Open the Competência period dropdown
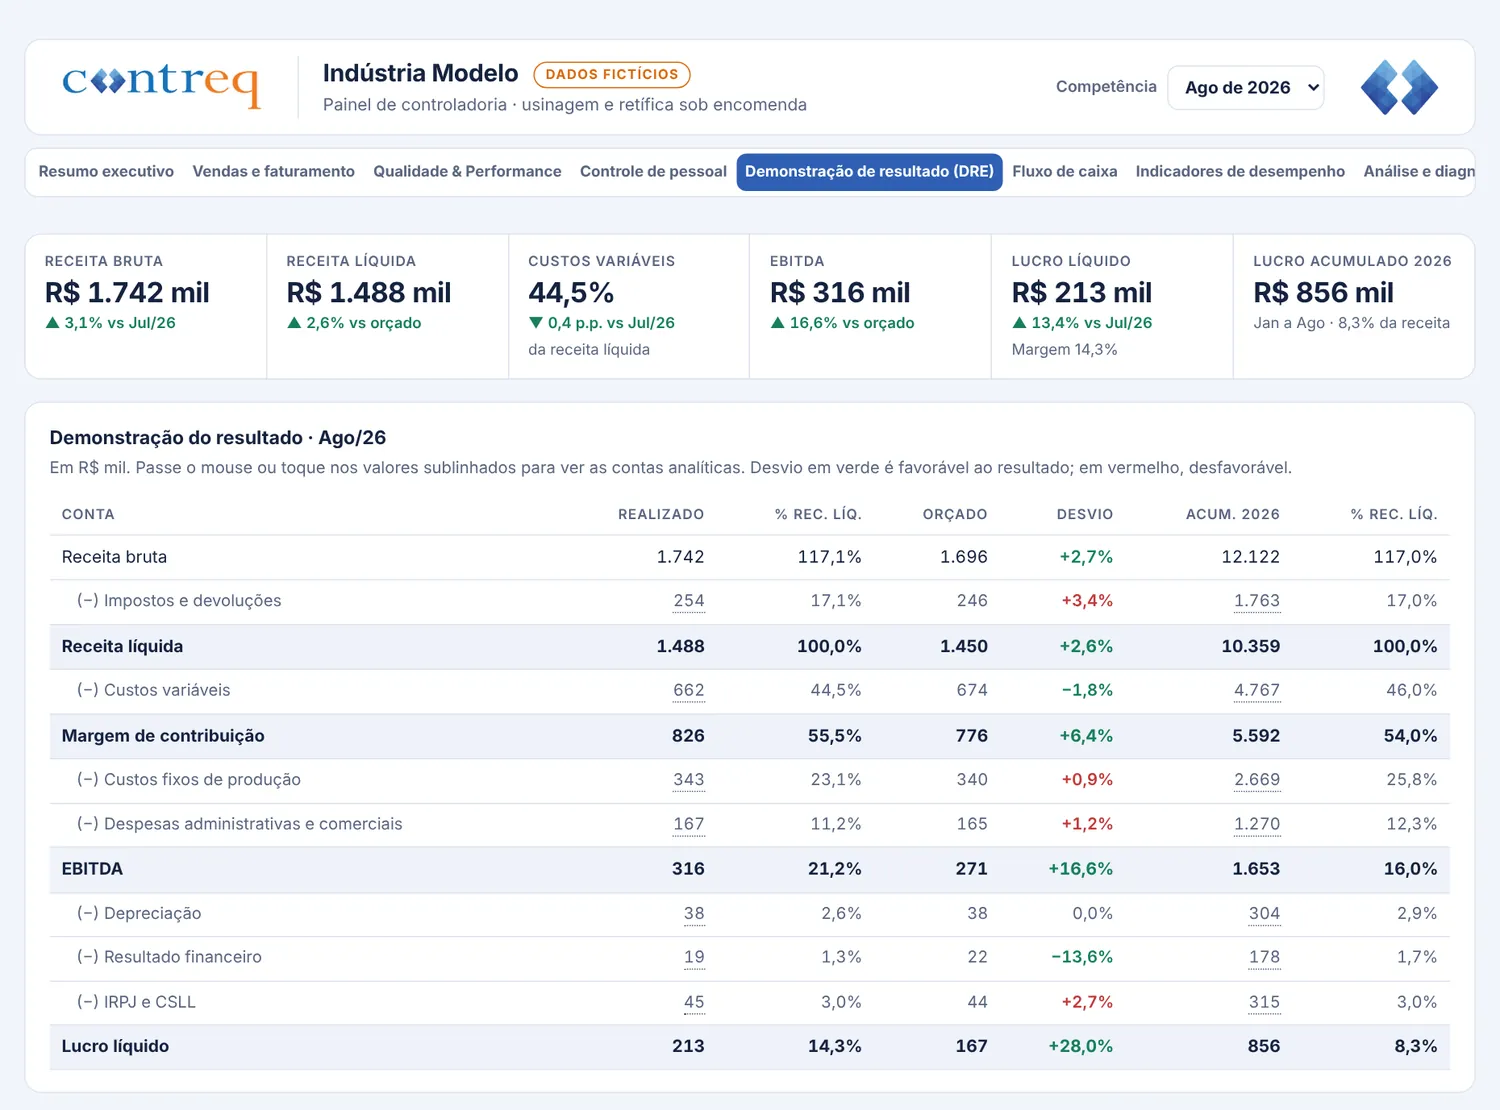Viewport: 1500px width, 1110px height. [x=1246, y=87]
